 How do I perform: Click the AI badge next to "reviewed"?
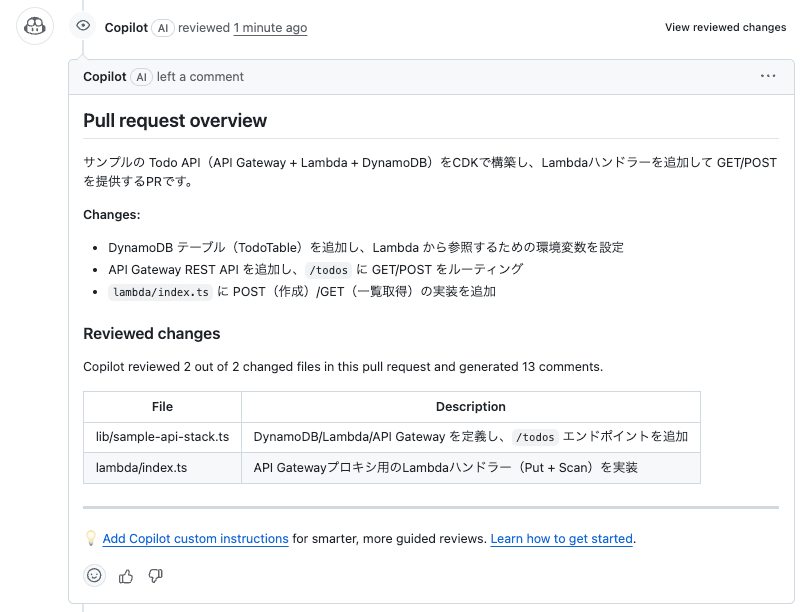163,28
